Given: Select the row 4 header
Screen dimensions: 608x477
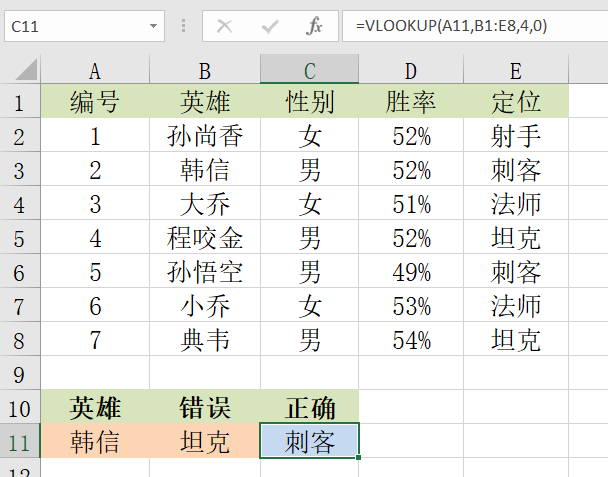Looking at the screenshot, I should pos(20,203).
